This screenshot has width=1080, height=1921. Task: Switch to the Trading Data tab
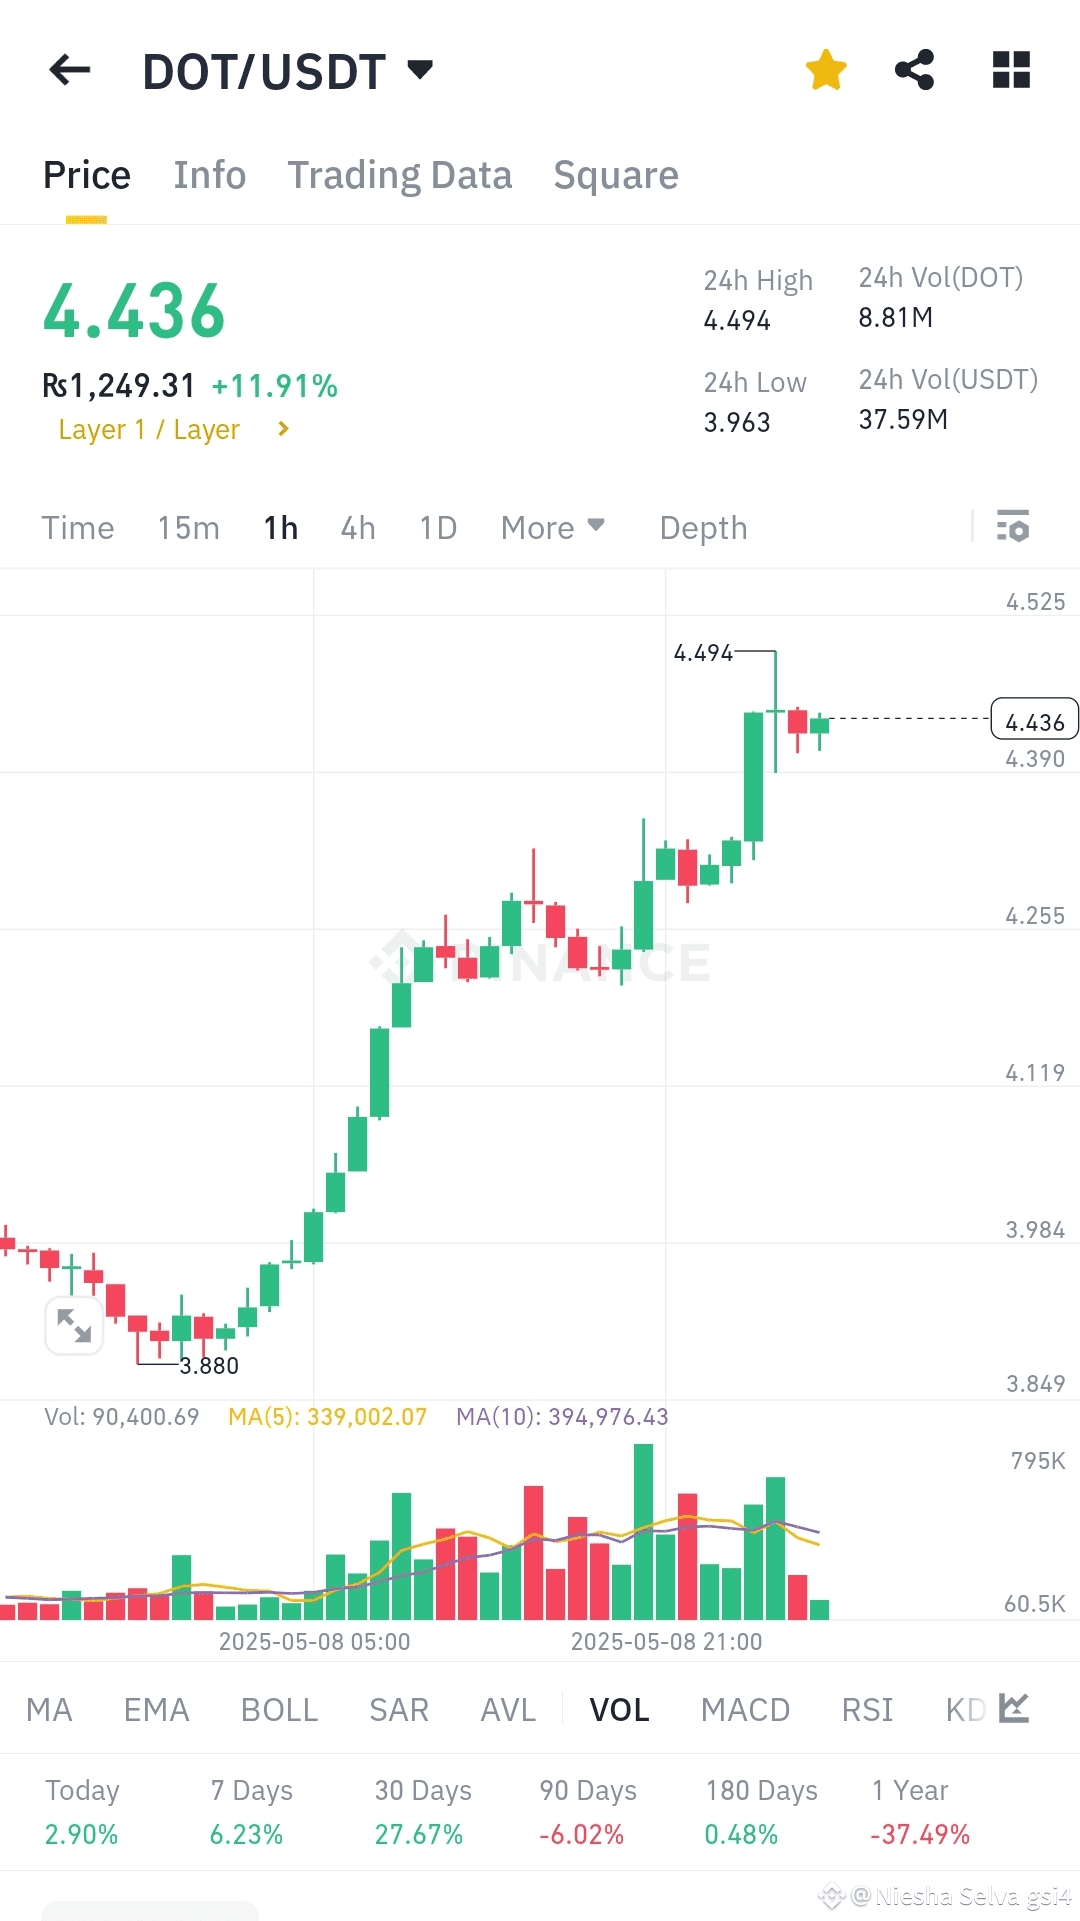click(399, 175)
